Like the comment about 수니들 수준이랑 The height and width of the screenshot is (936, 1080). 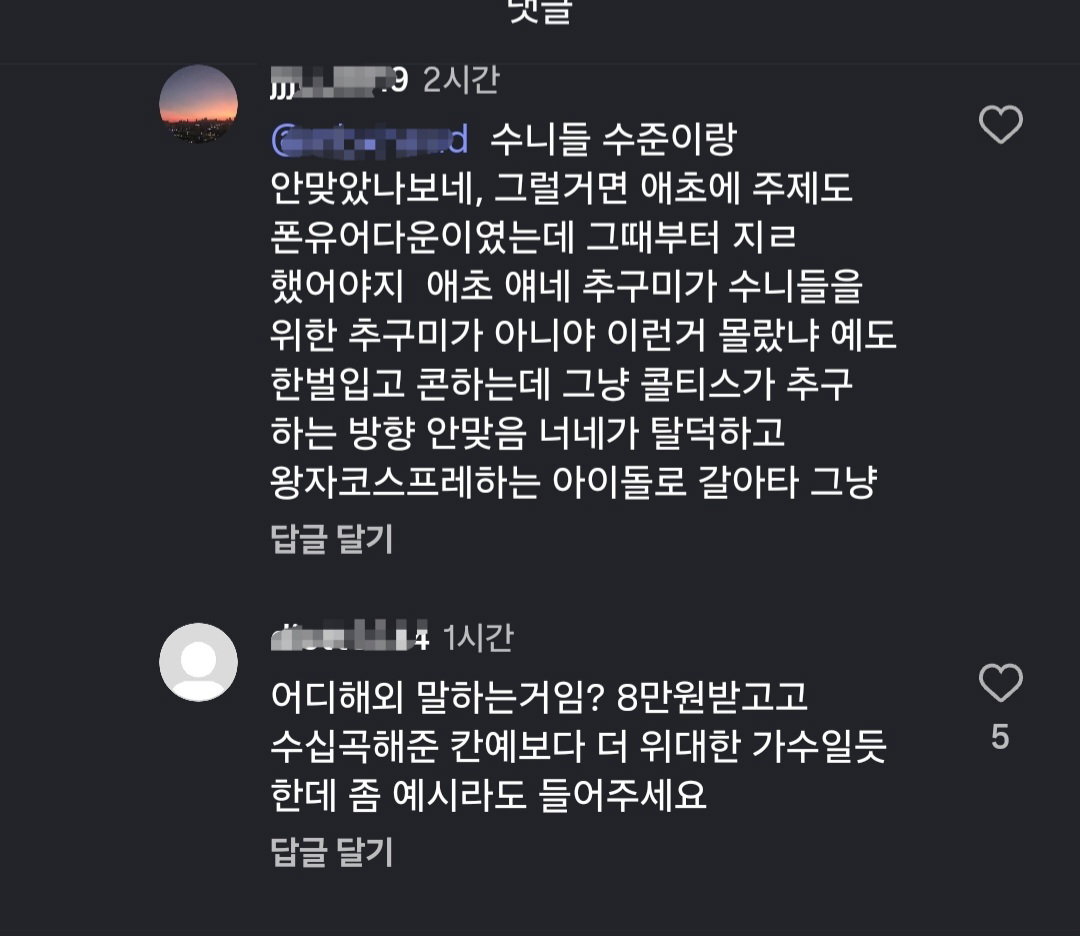point(1001,125)
